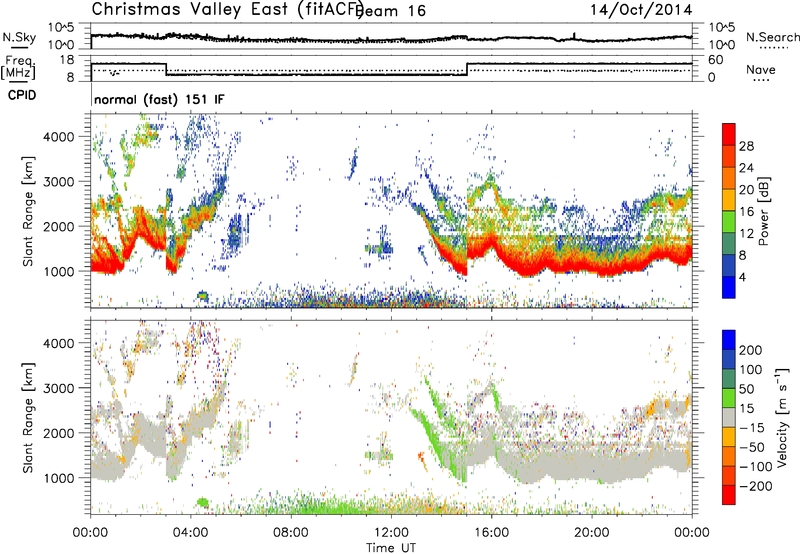Click the '50' tick on Velocity color bar
The width and height of the screenshot is (800, 554).
point(746,389)
